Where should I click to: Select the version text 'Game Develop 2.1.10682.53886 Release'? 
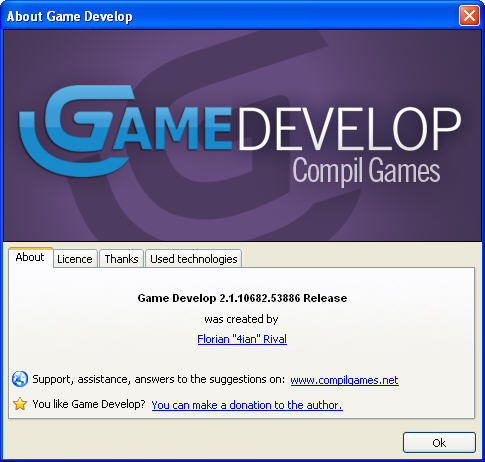(x=242, y=298)
